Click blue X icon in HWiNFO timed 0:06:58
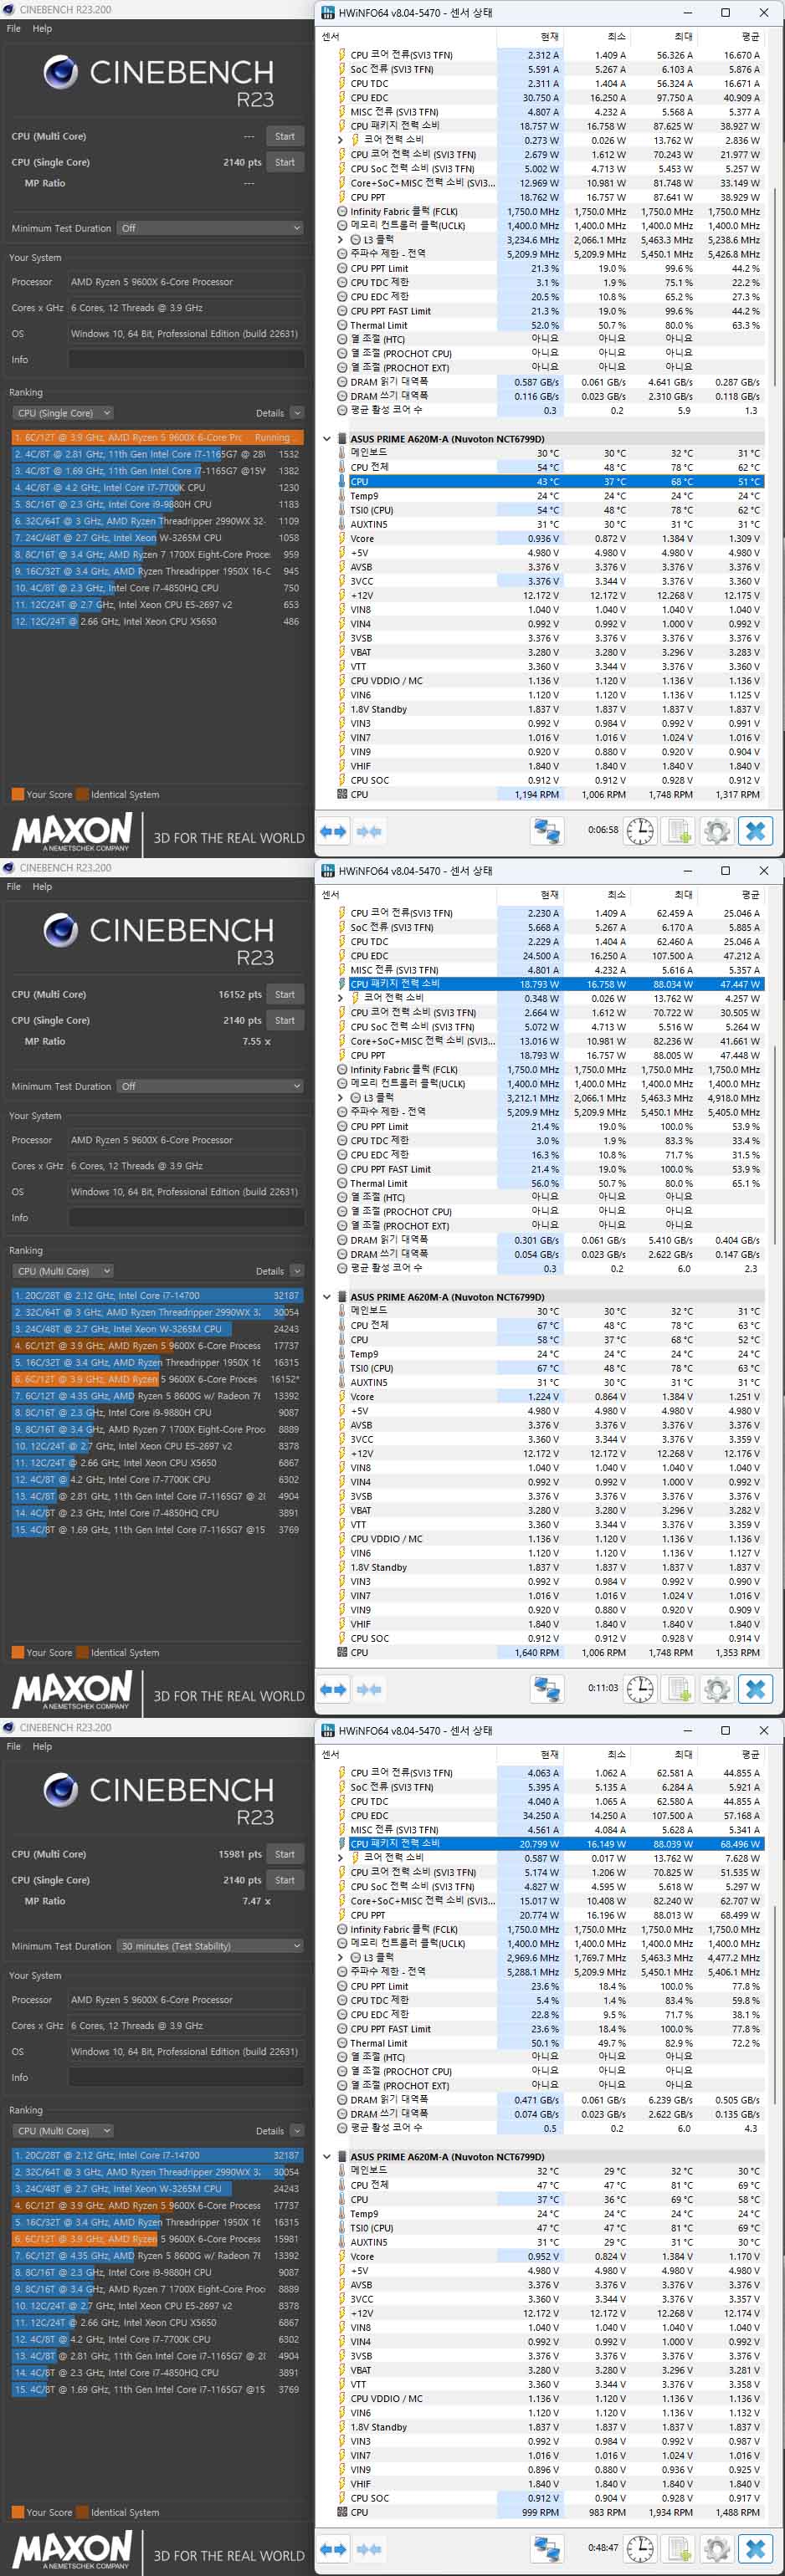The image size is (785, 2576). [x=756, y=831]
